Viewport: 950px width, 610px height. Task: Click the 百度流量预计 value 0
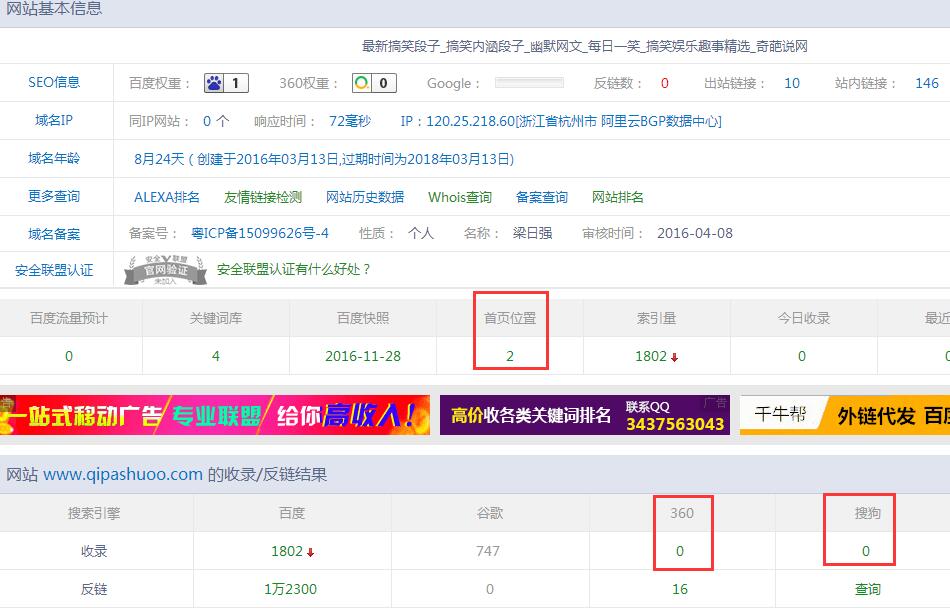coord(69,356)
